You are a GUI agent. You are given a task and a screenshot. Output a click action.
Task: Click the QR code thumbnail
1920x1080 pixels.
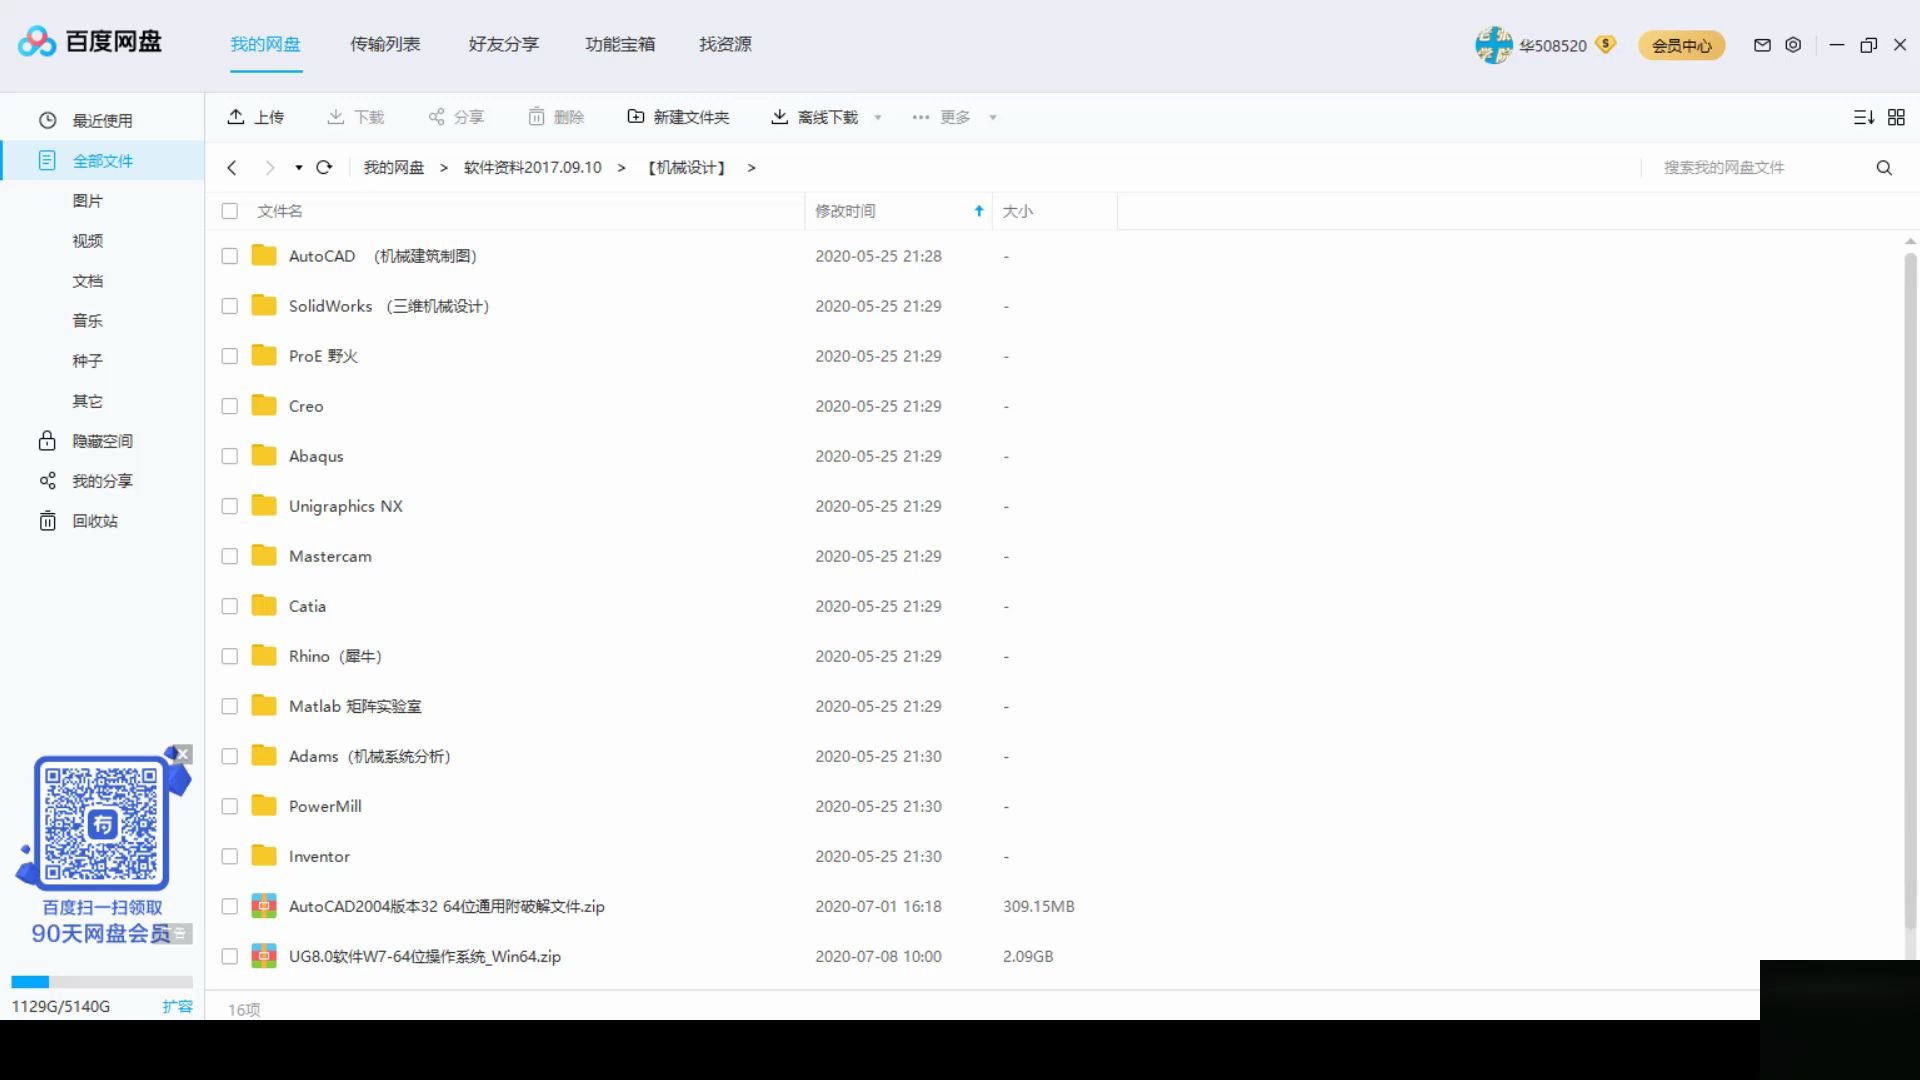click(102, 823)
